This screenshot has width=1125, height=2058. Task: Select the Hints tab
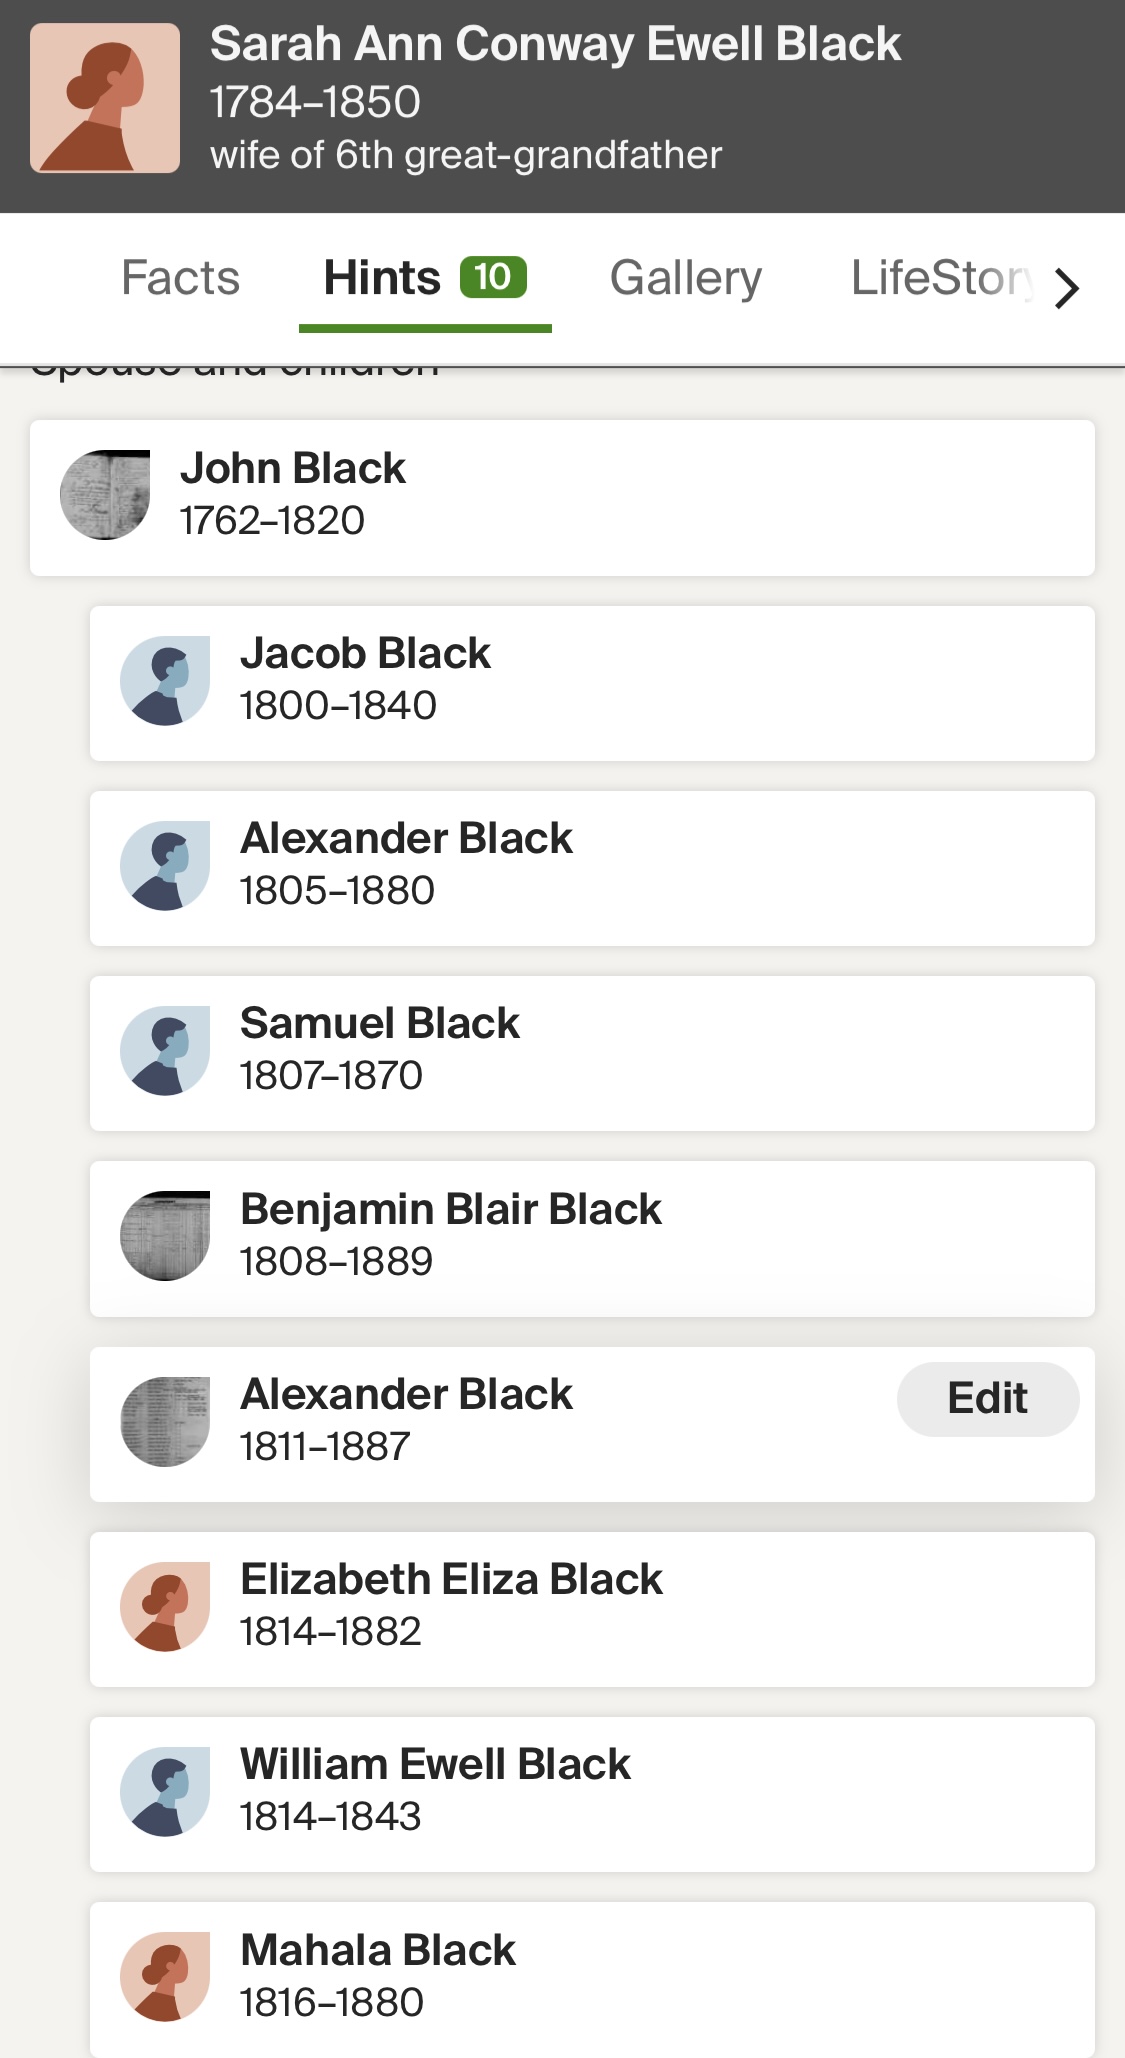(382, 278)
